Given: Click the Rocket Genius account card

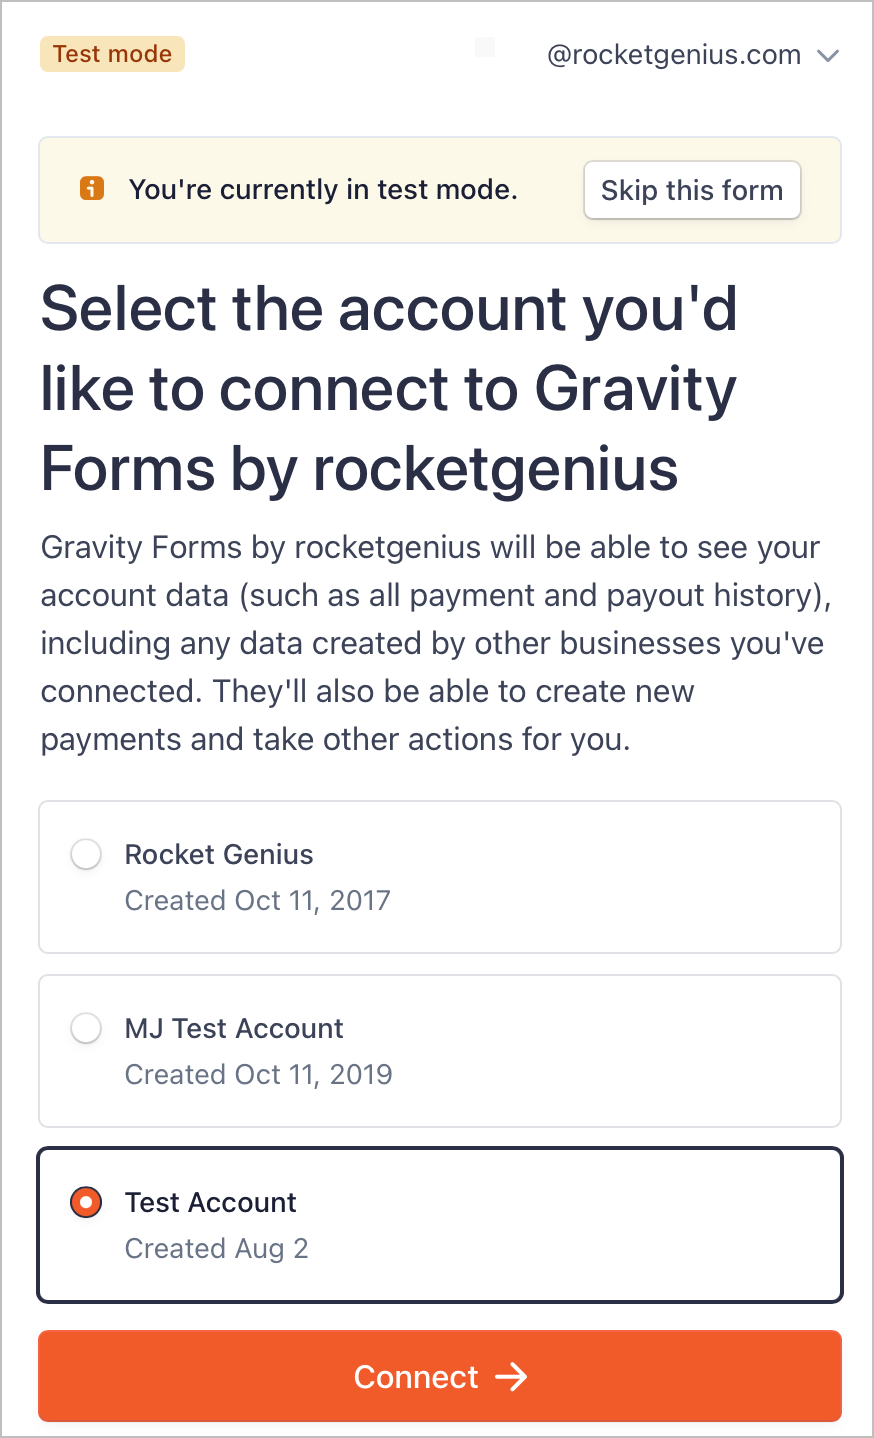Looking at the screenshot, I should coord(440,877).
